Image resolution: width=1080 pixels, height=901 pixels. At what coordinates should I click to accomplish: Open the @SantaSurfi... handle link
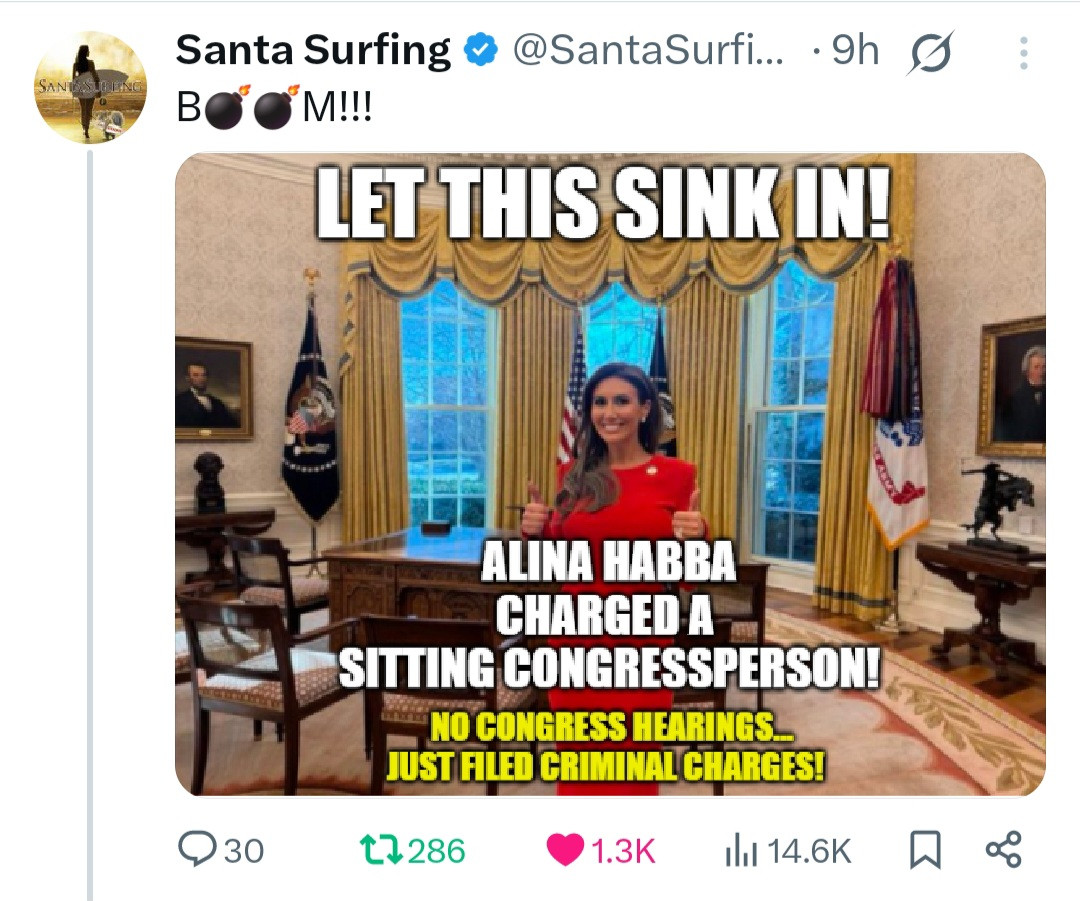pos(647,50)
